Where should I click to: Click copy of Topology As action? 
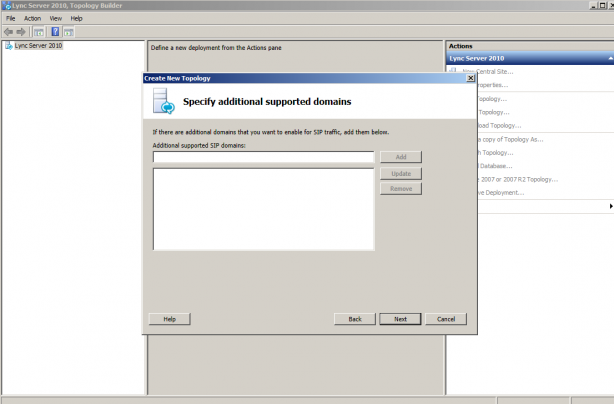[510, 139]
